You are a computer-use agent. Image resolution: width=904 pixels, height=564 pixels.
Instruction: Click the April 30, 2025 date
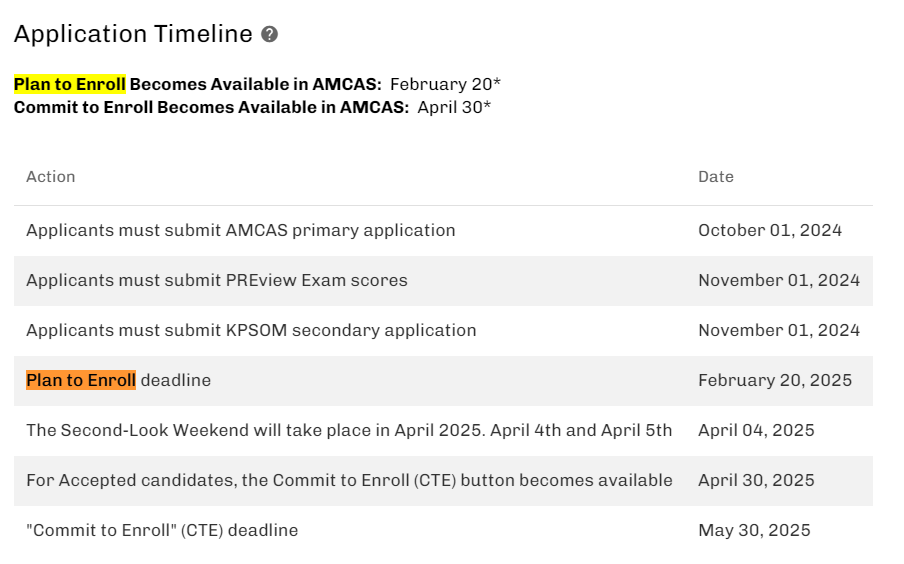(x=756, y=480)
